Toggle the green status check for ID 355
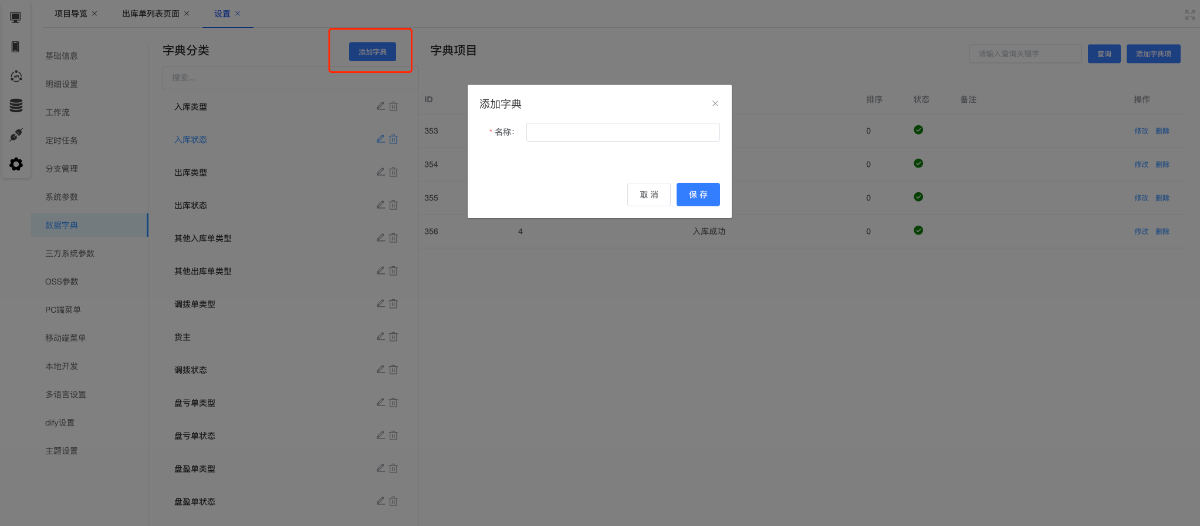Screen dimensions: 1200x526 (918, 197)
